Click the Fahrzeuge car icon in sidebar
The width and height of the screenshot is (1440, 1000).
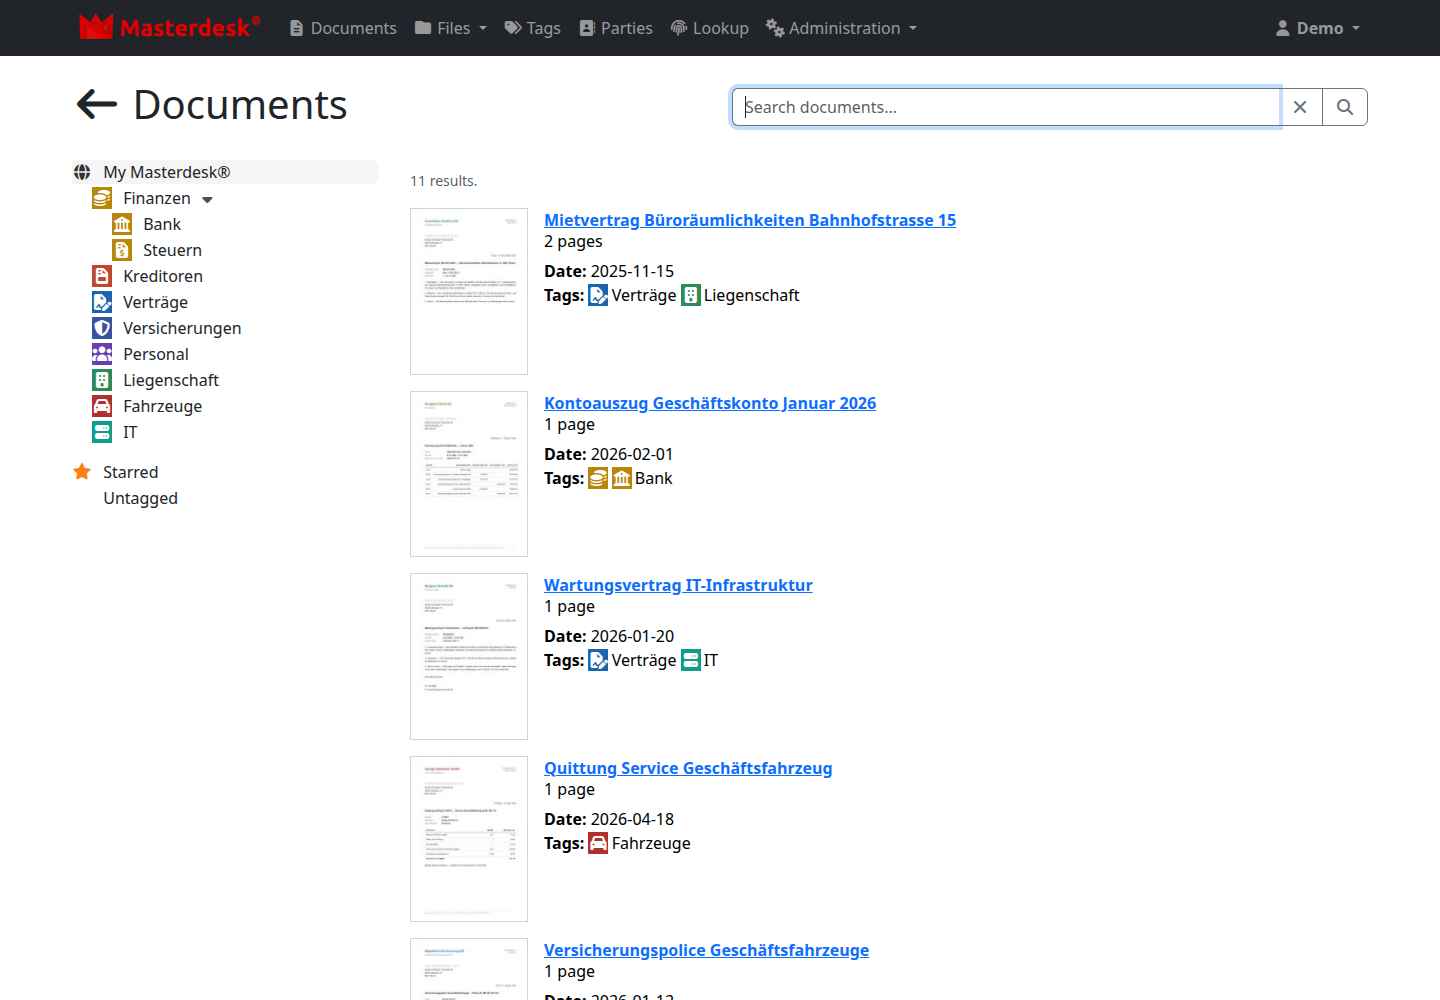tap(102, 406)
